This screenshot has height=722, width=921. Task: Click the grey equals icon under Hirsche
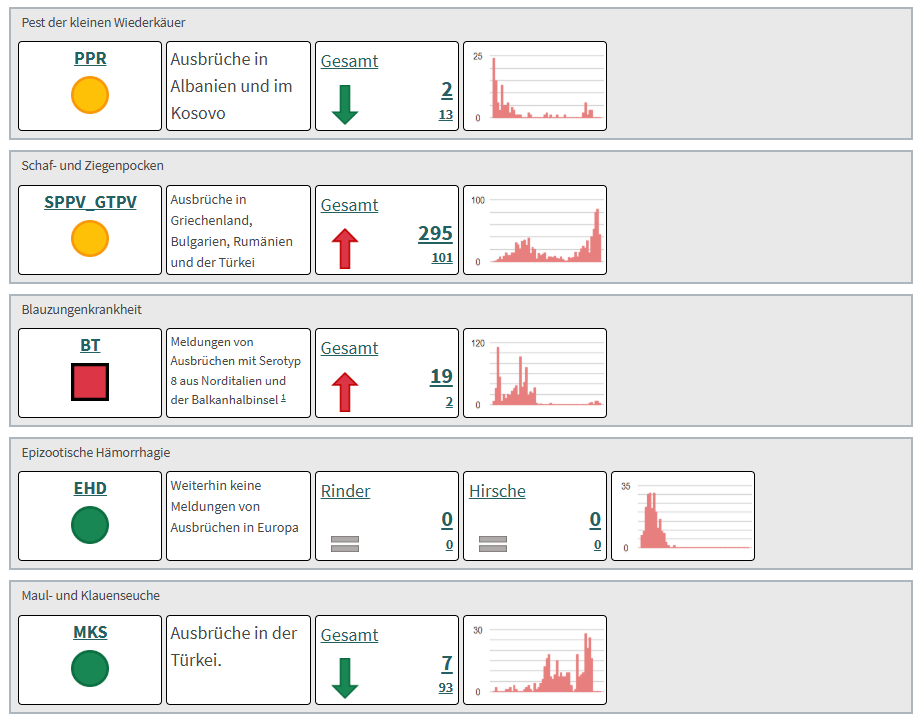pyautogui.click(x=492, y=544)
